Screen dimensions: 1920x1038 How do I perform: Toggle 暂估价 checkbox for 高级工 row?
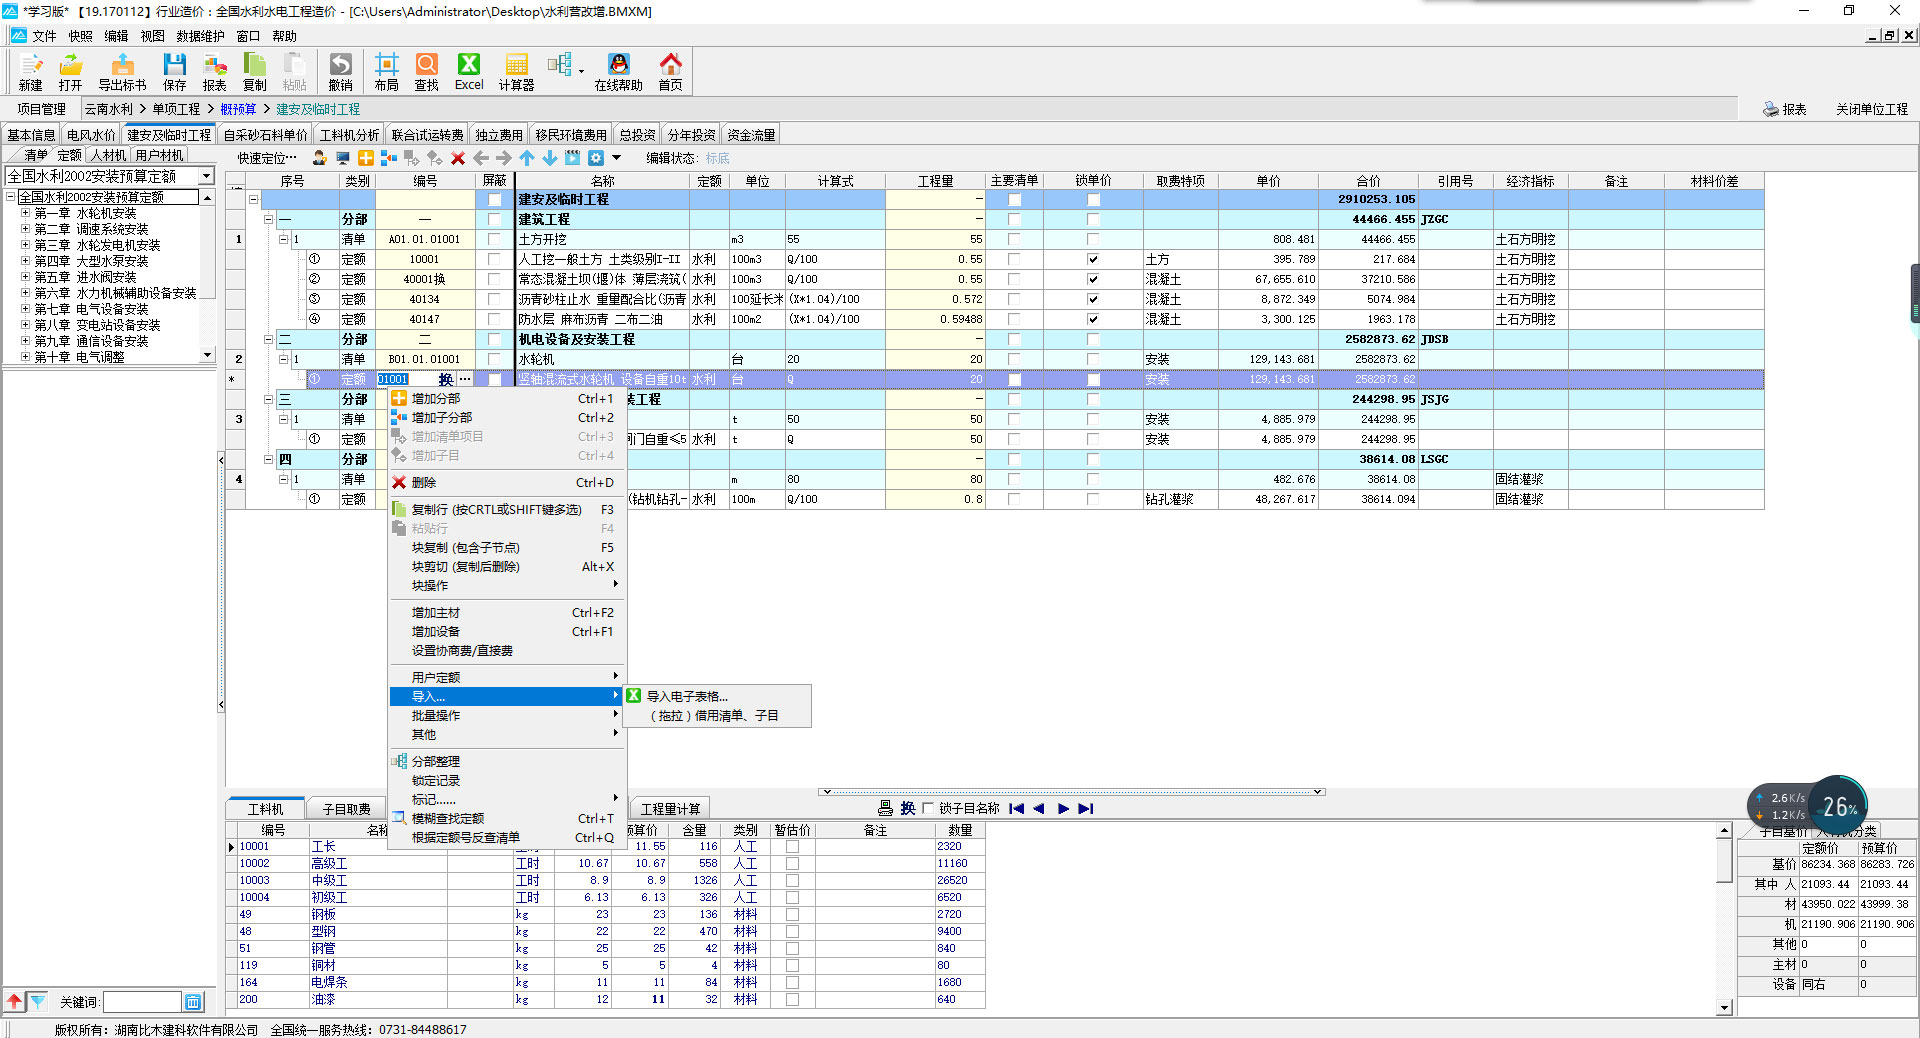[792, 863]
